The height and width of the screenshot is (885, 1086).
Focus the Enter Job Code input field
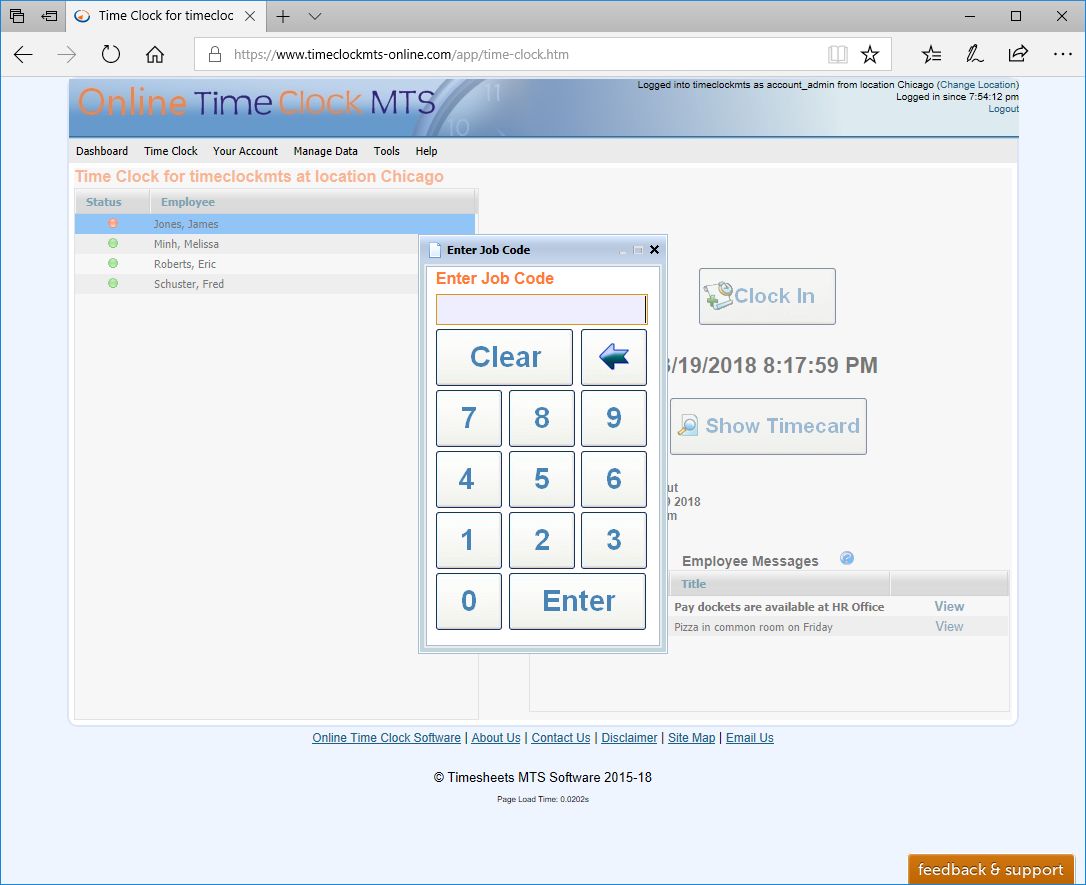[x=542, y=310]
